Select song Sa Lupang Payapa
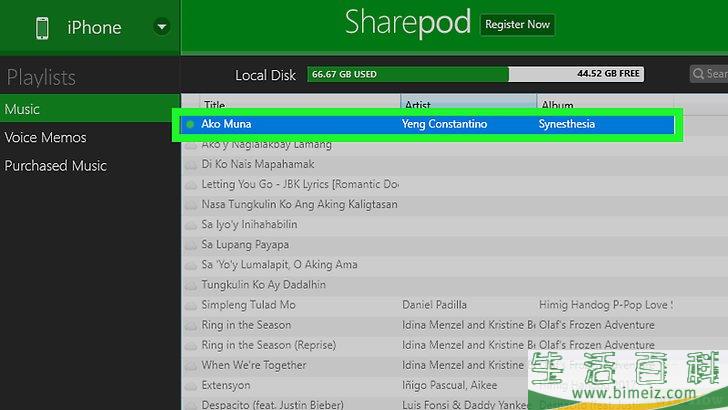 (245, 245)
